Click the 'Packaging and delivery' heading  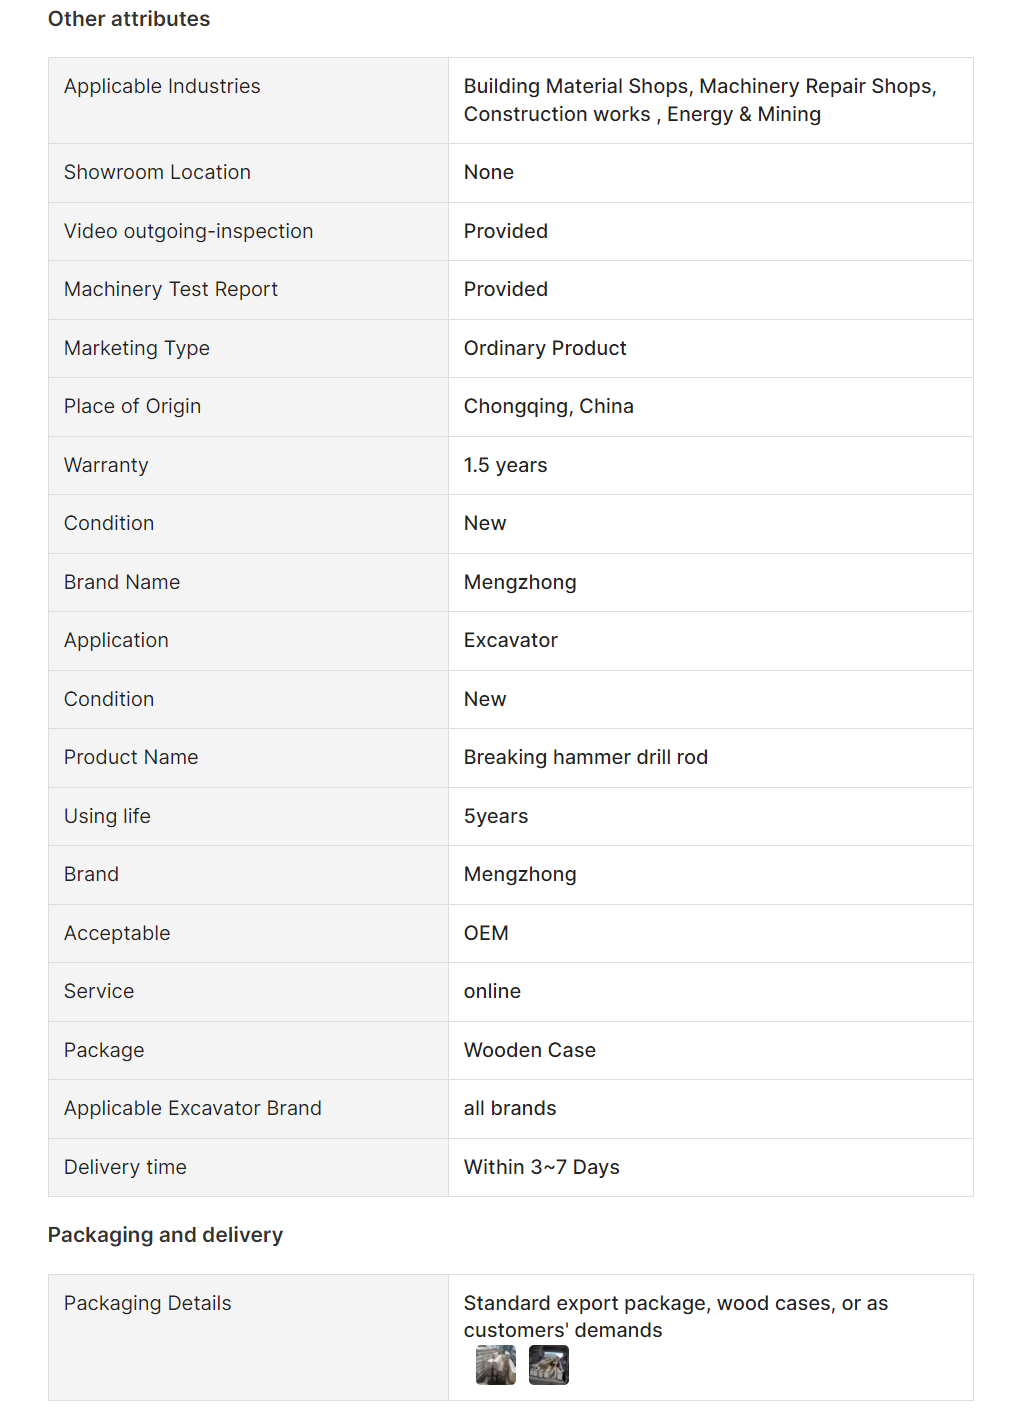(165, 1235)
